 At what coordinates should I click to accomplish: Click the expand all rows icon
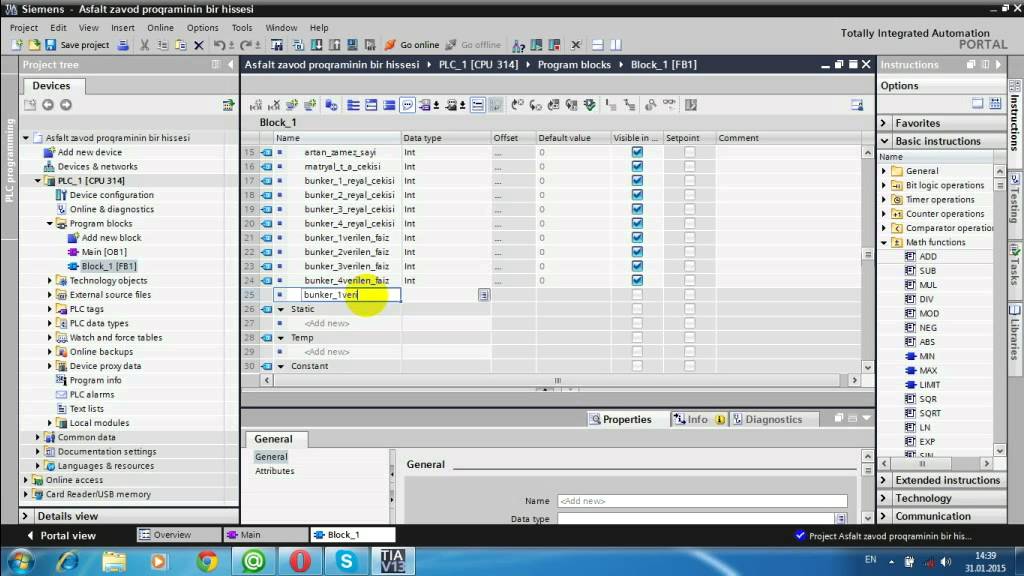pyautogui.click(x=353, y=105)
